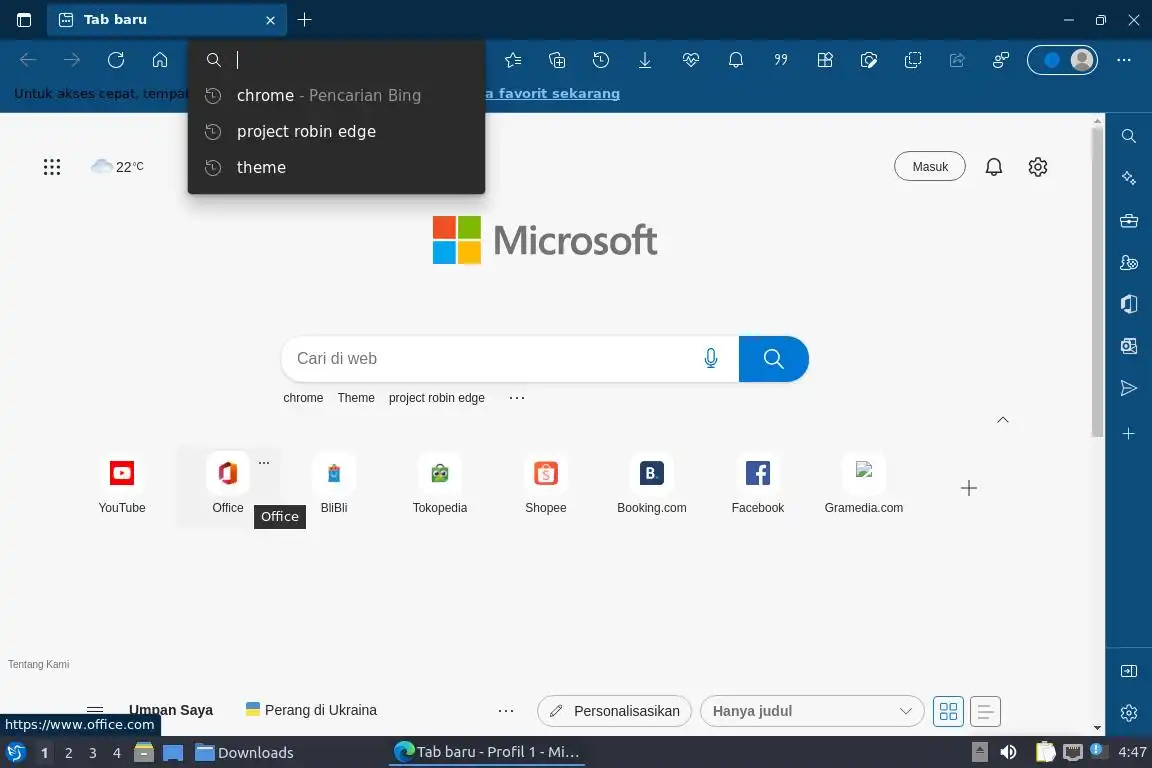Open the Edge settings and more menu

[x=1124, y=60]
